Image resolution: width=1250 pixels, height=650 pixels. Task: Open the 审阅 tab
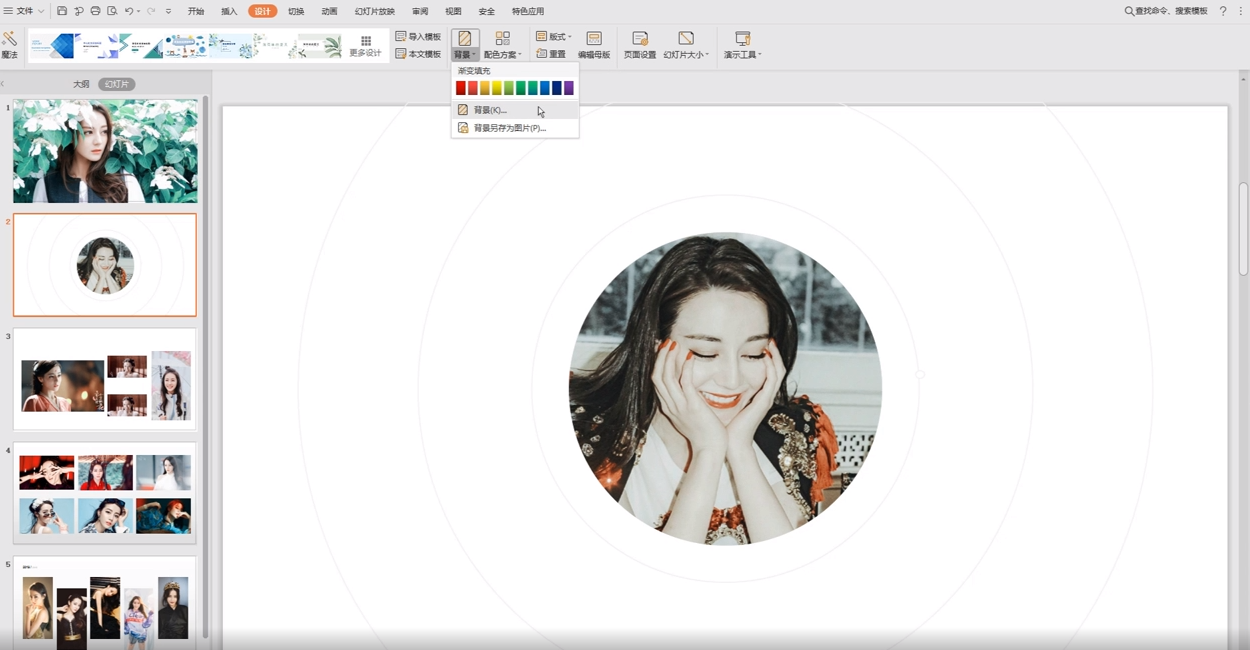[x=420, y=11]
